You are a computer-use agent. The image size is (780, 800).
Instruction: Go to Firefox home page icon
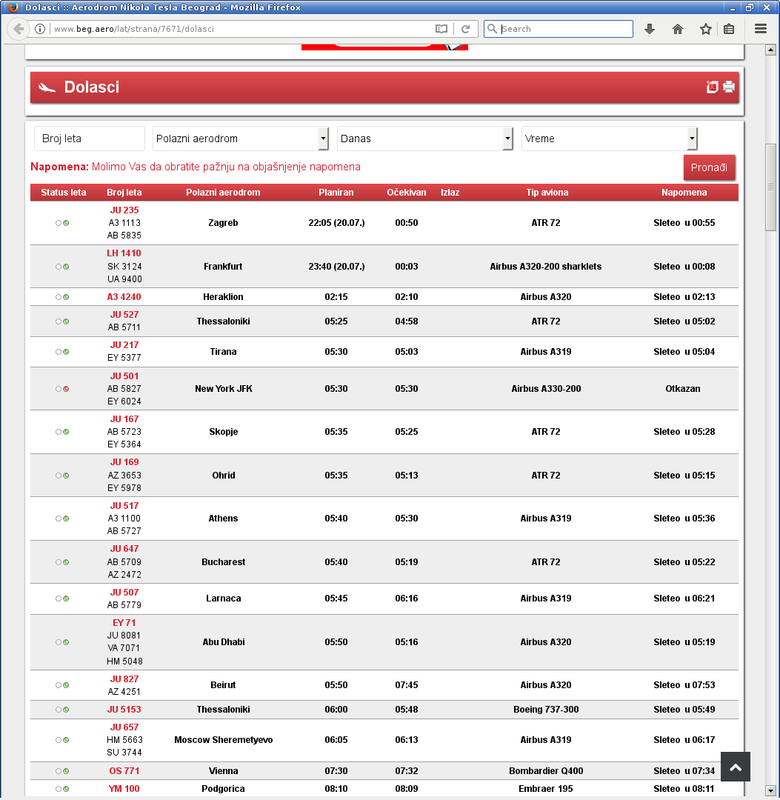click(677, 29)
